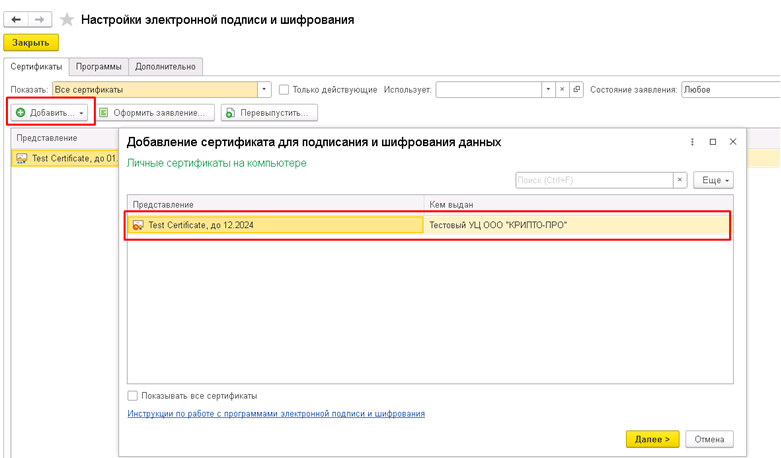Click the Перевыпустить button icon

pyautogui.click(x=231, y=112)
